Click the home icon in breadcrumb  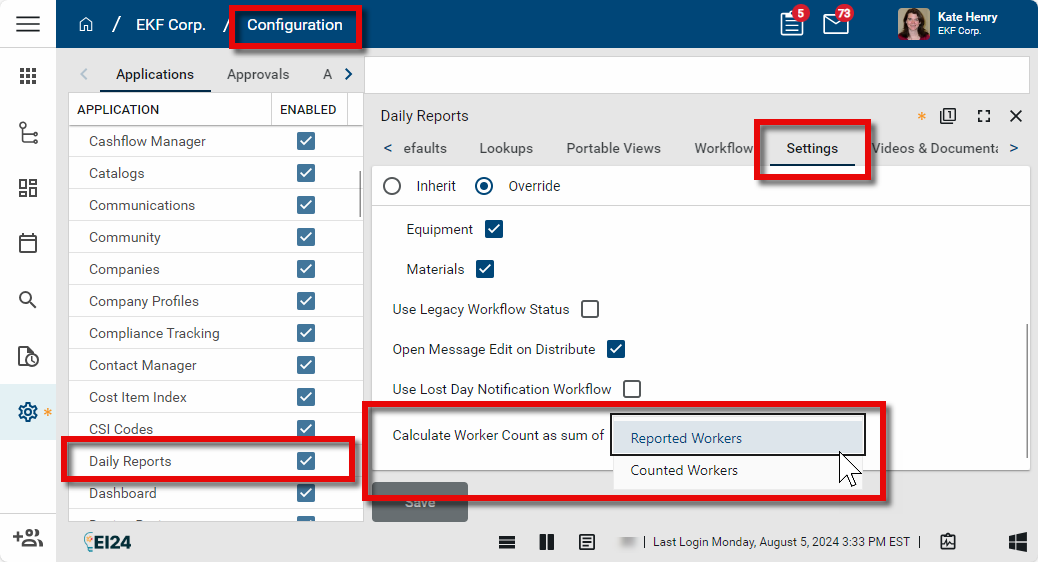point(86,25)
